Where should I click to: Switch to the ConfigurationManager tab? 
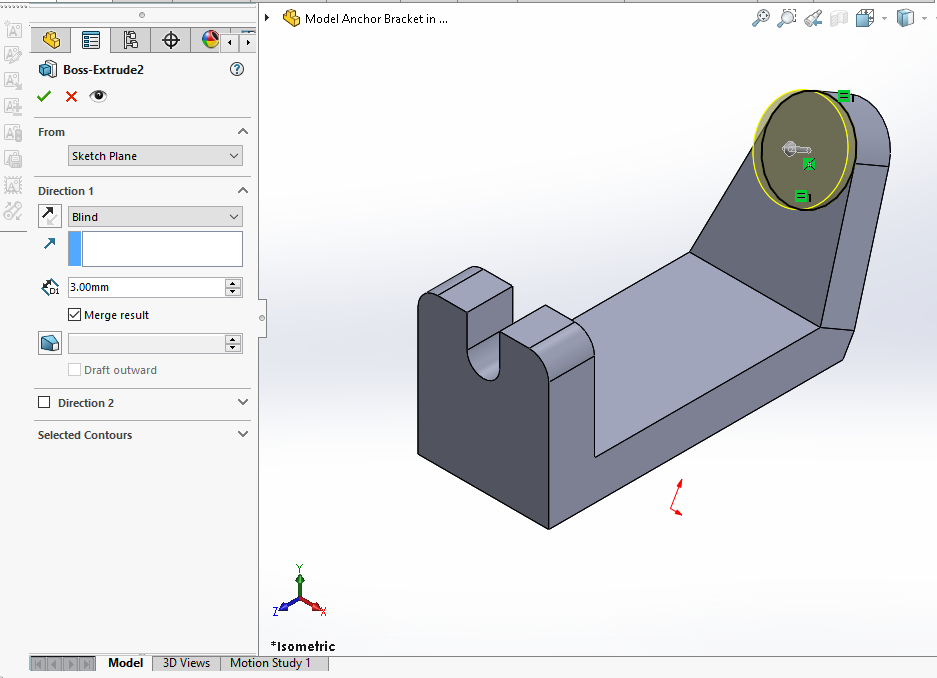[x=130, y=40]
